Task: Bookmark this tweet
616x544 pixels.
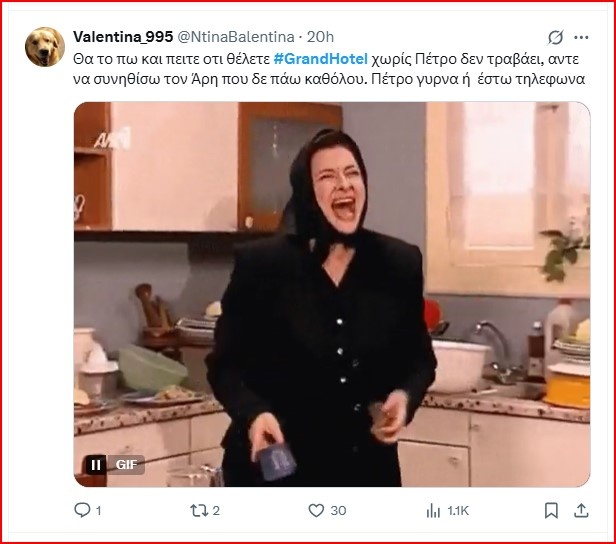Action: 551,511
